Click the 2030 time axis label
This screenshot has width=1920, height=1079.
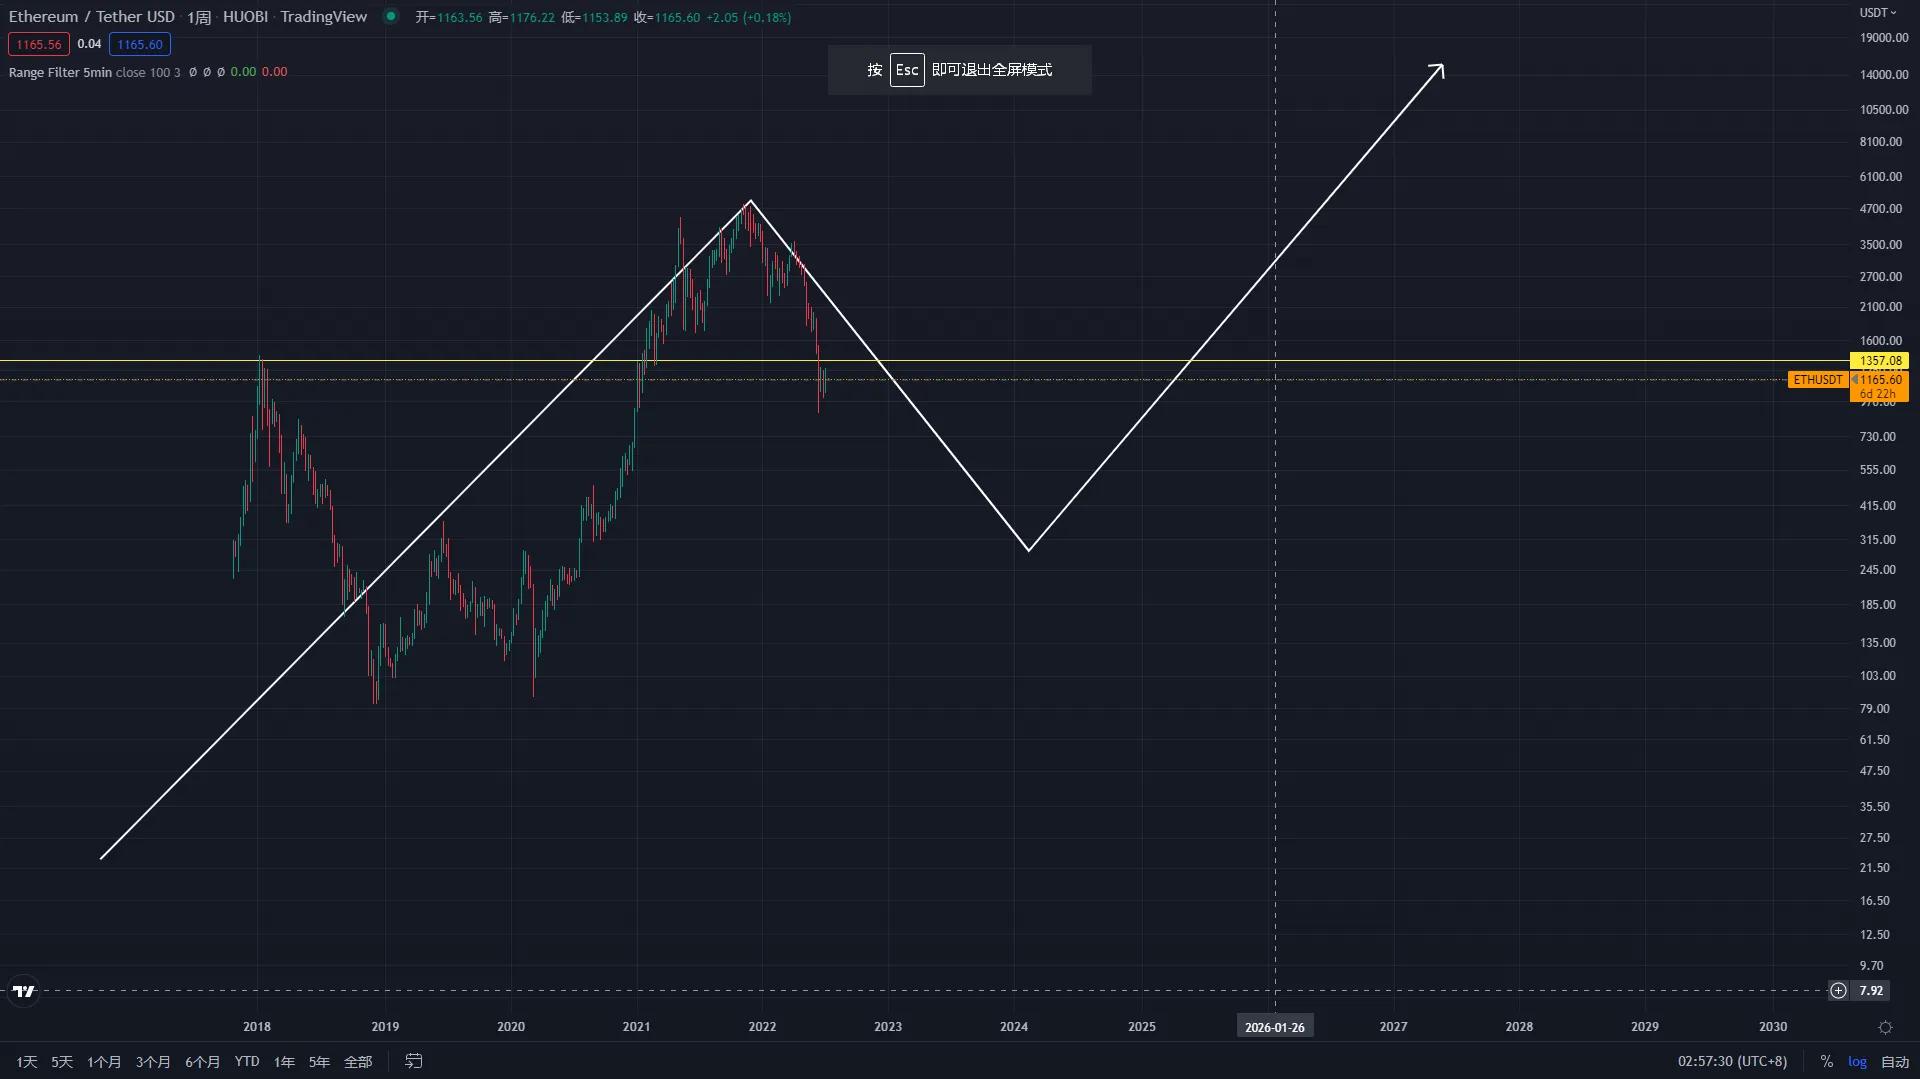tap(1773, 1026)
